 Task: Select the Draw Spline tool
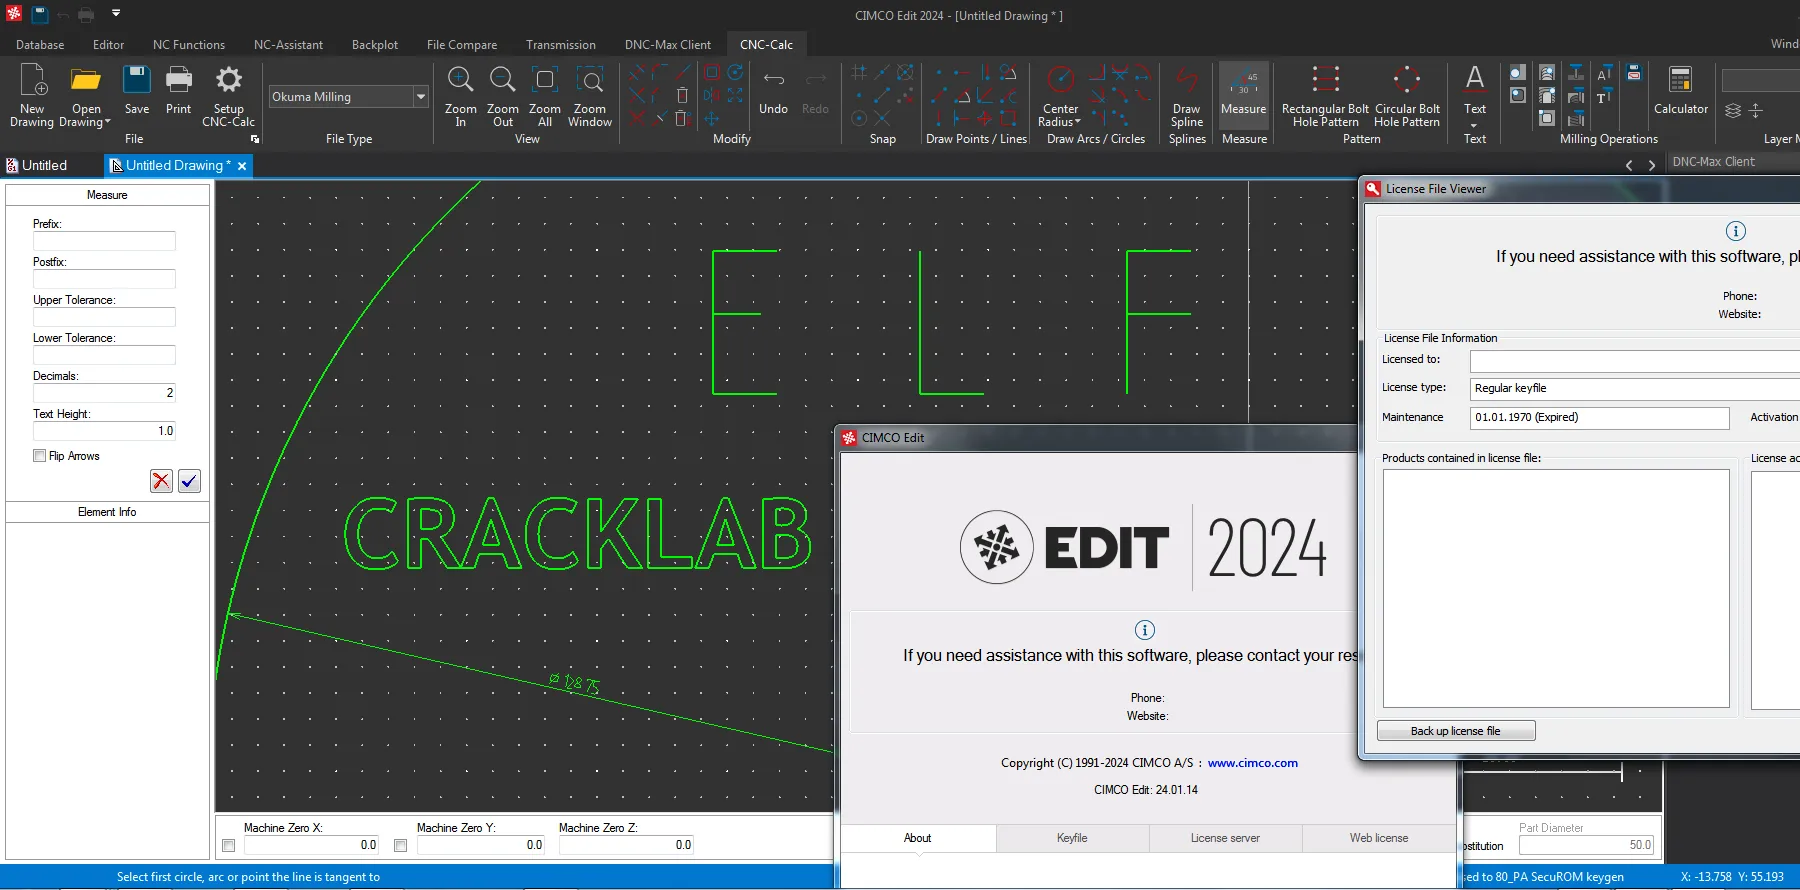tap(1187, 95)
